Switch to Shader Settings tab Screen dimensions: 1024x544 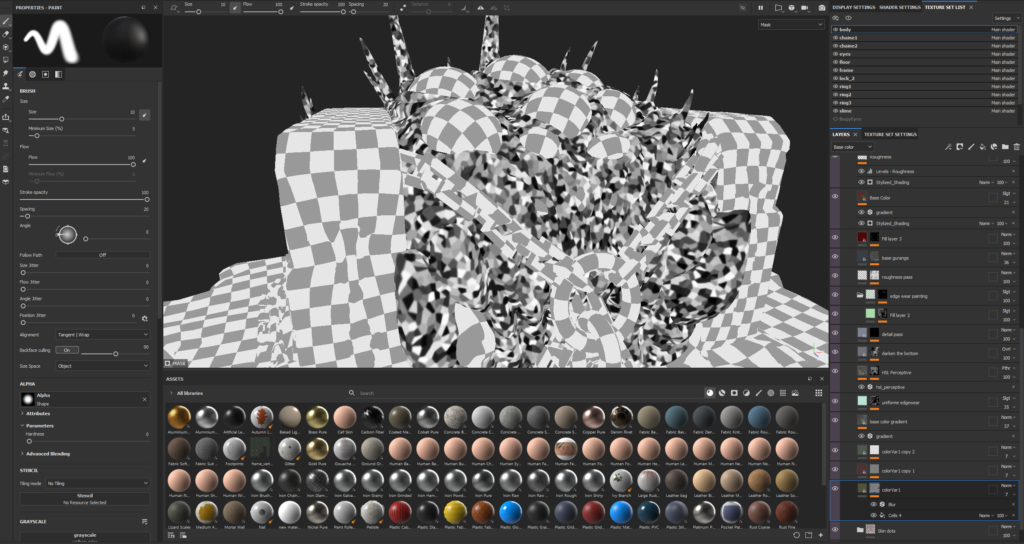pos(899,7)
